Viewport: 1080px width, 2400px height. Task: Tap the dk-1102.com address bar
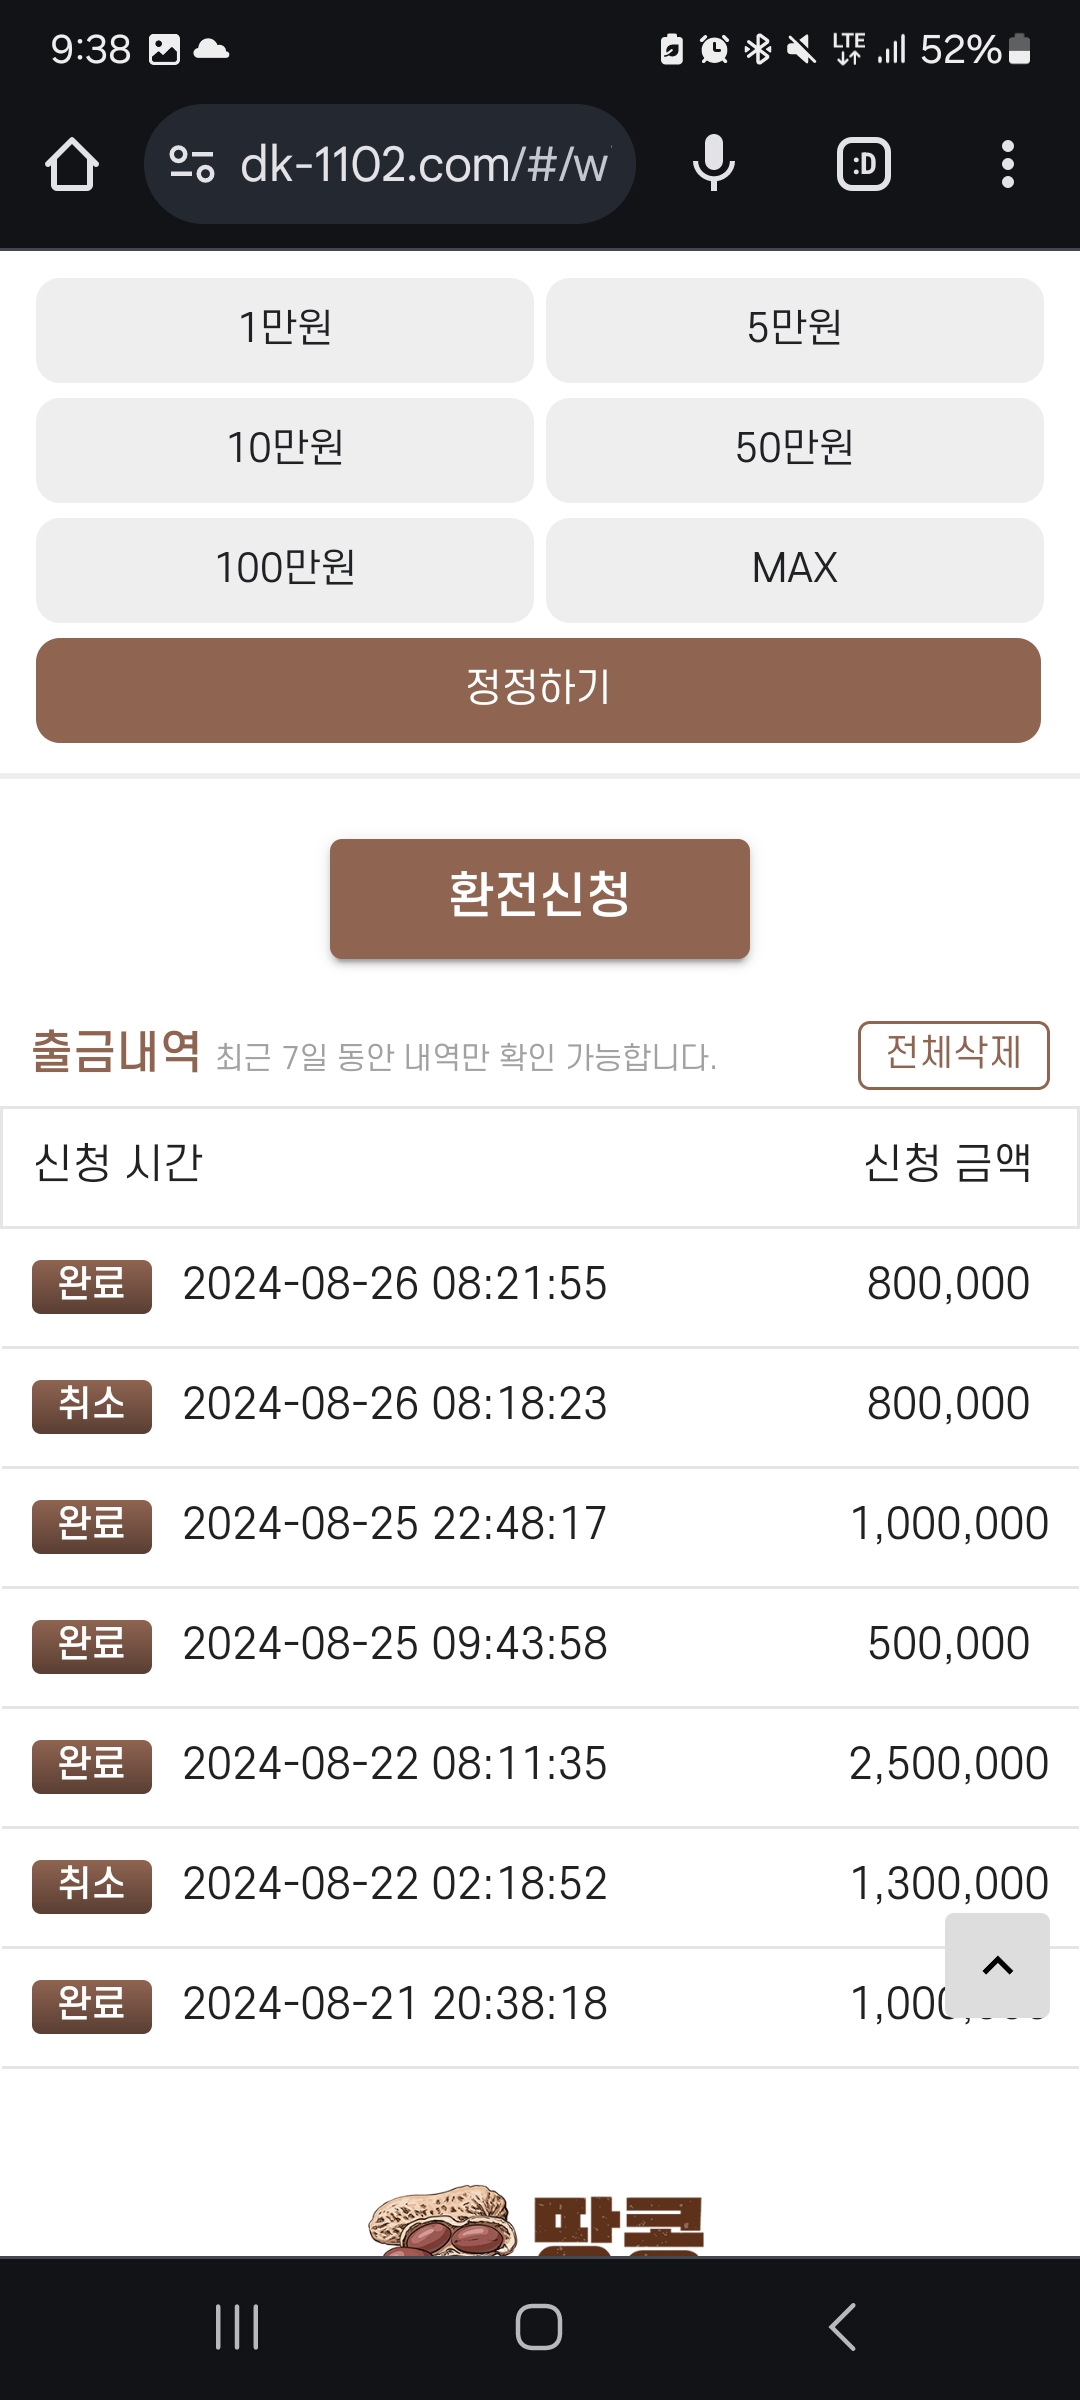point(424,164)
